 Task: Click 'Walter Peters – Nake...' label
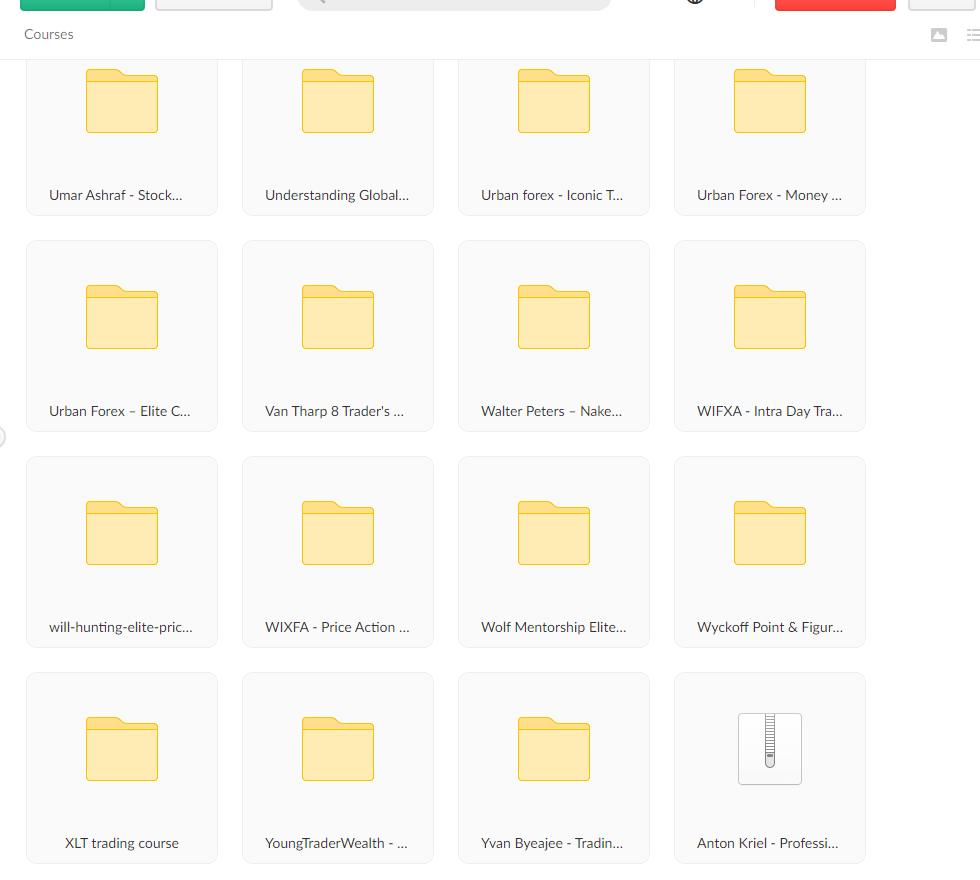click(x=551, y=411)
